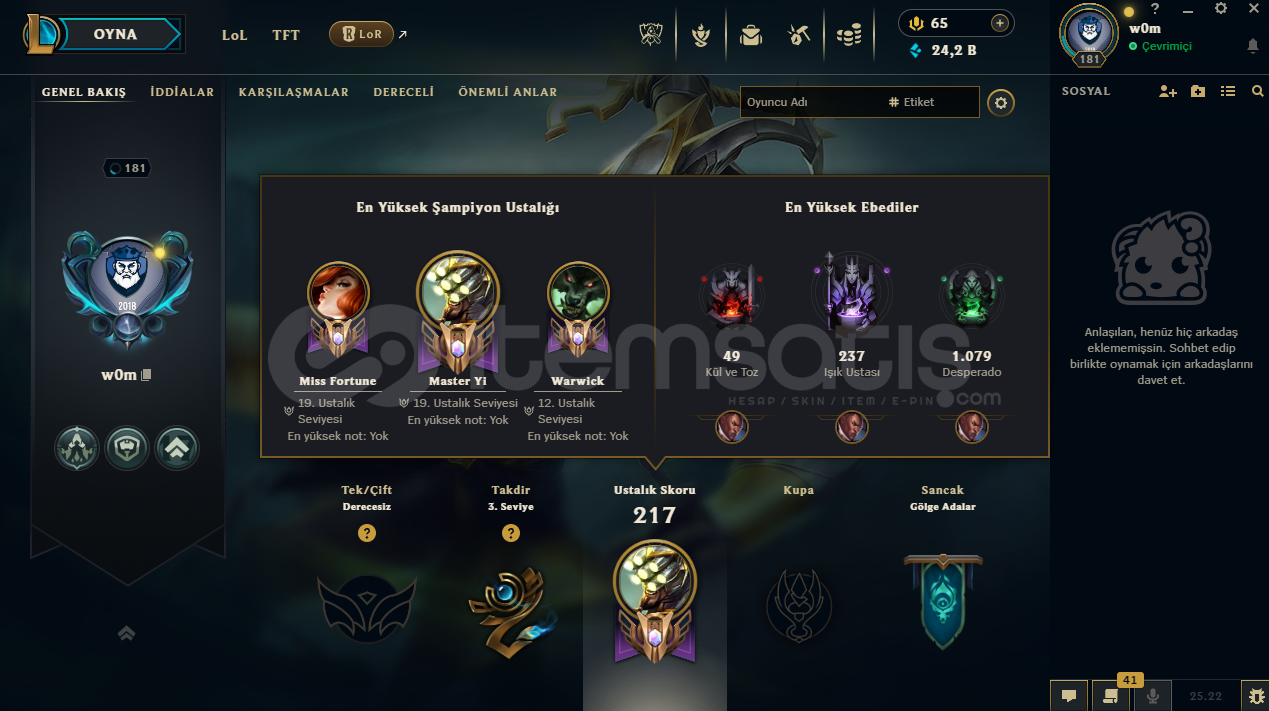Switch to the Dereceli tab
Viewport: 1269px width, 711px height.
tap(404, 92)
